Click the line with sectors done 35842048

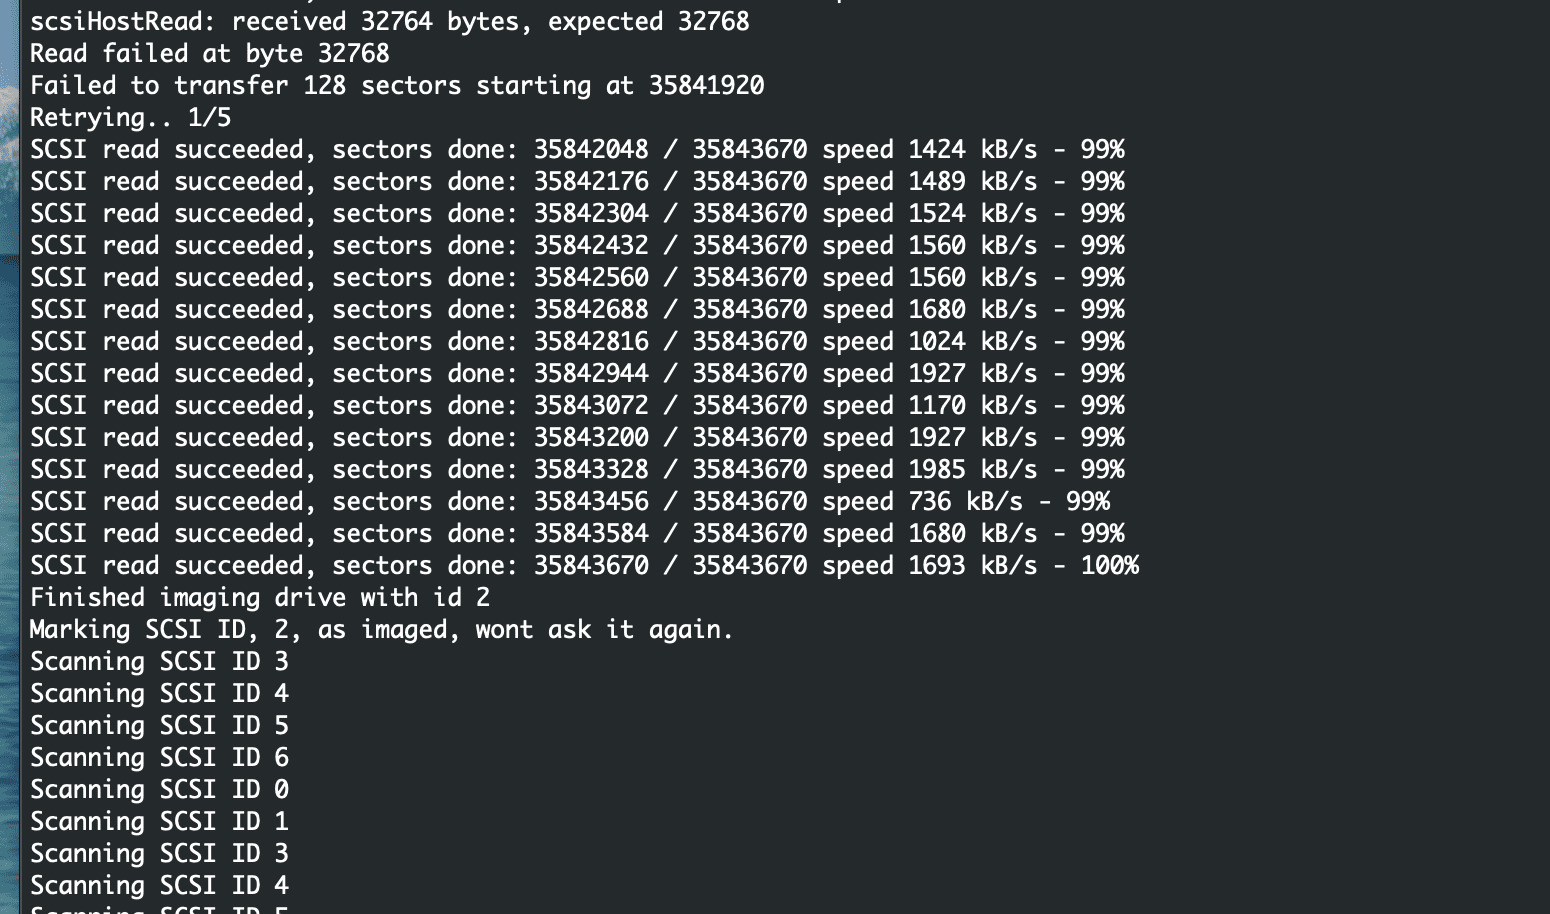(576, 150)
